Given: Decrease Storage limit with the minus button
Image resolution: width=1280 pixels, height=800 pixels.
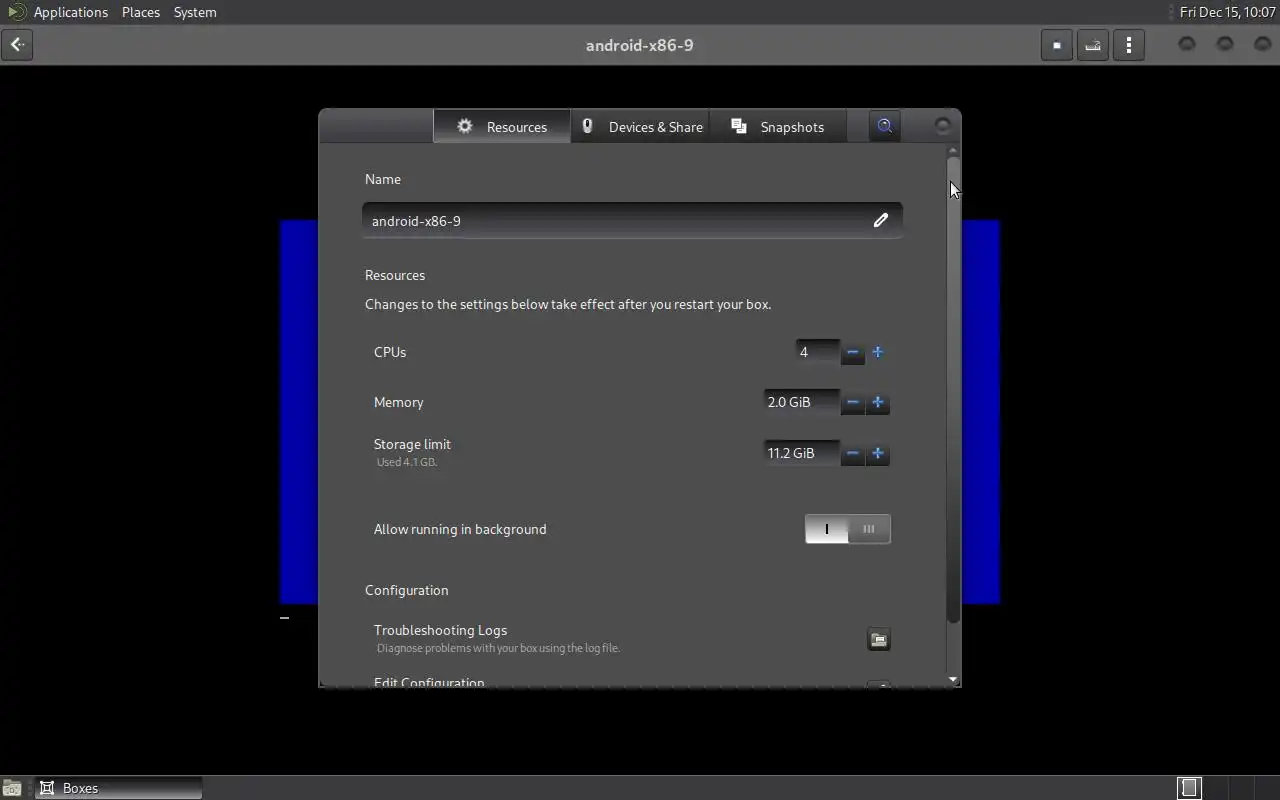Looking at the screenshot, I should pos(852,453).
